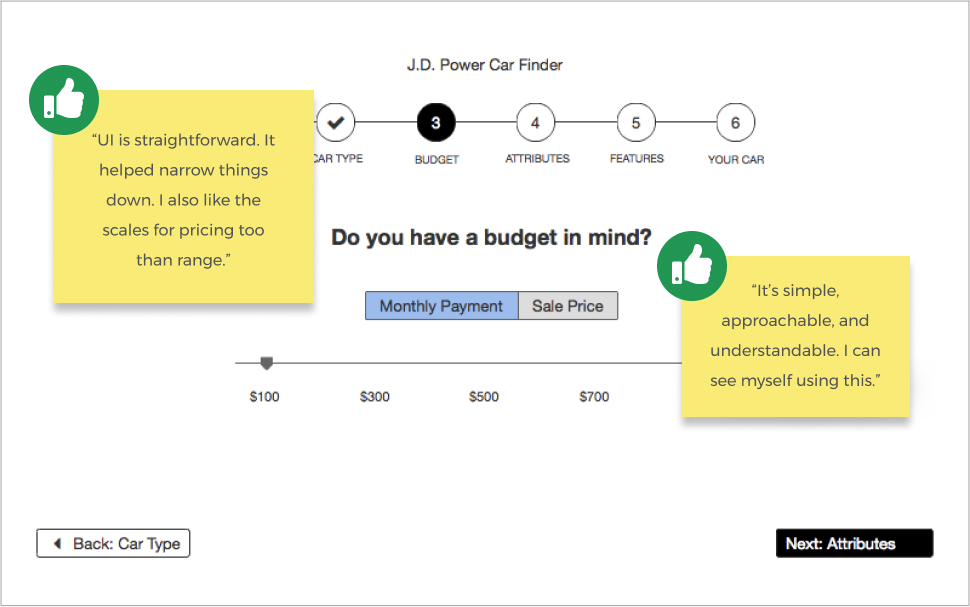Click the $300 slider label

point(375,397)
